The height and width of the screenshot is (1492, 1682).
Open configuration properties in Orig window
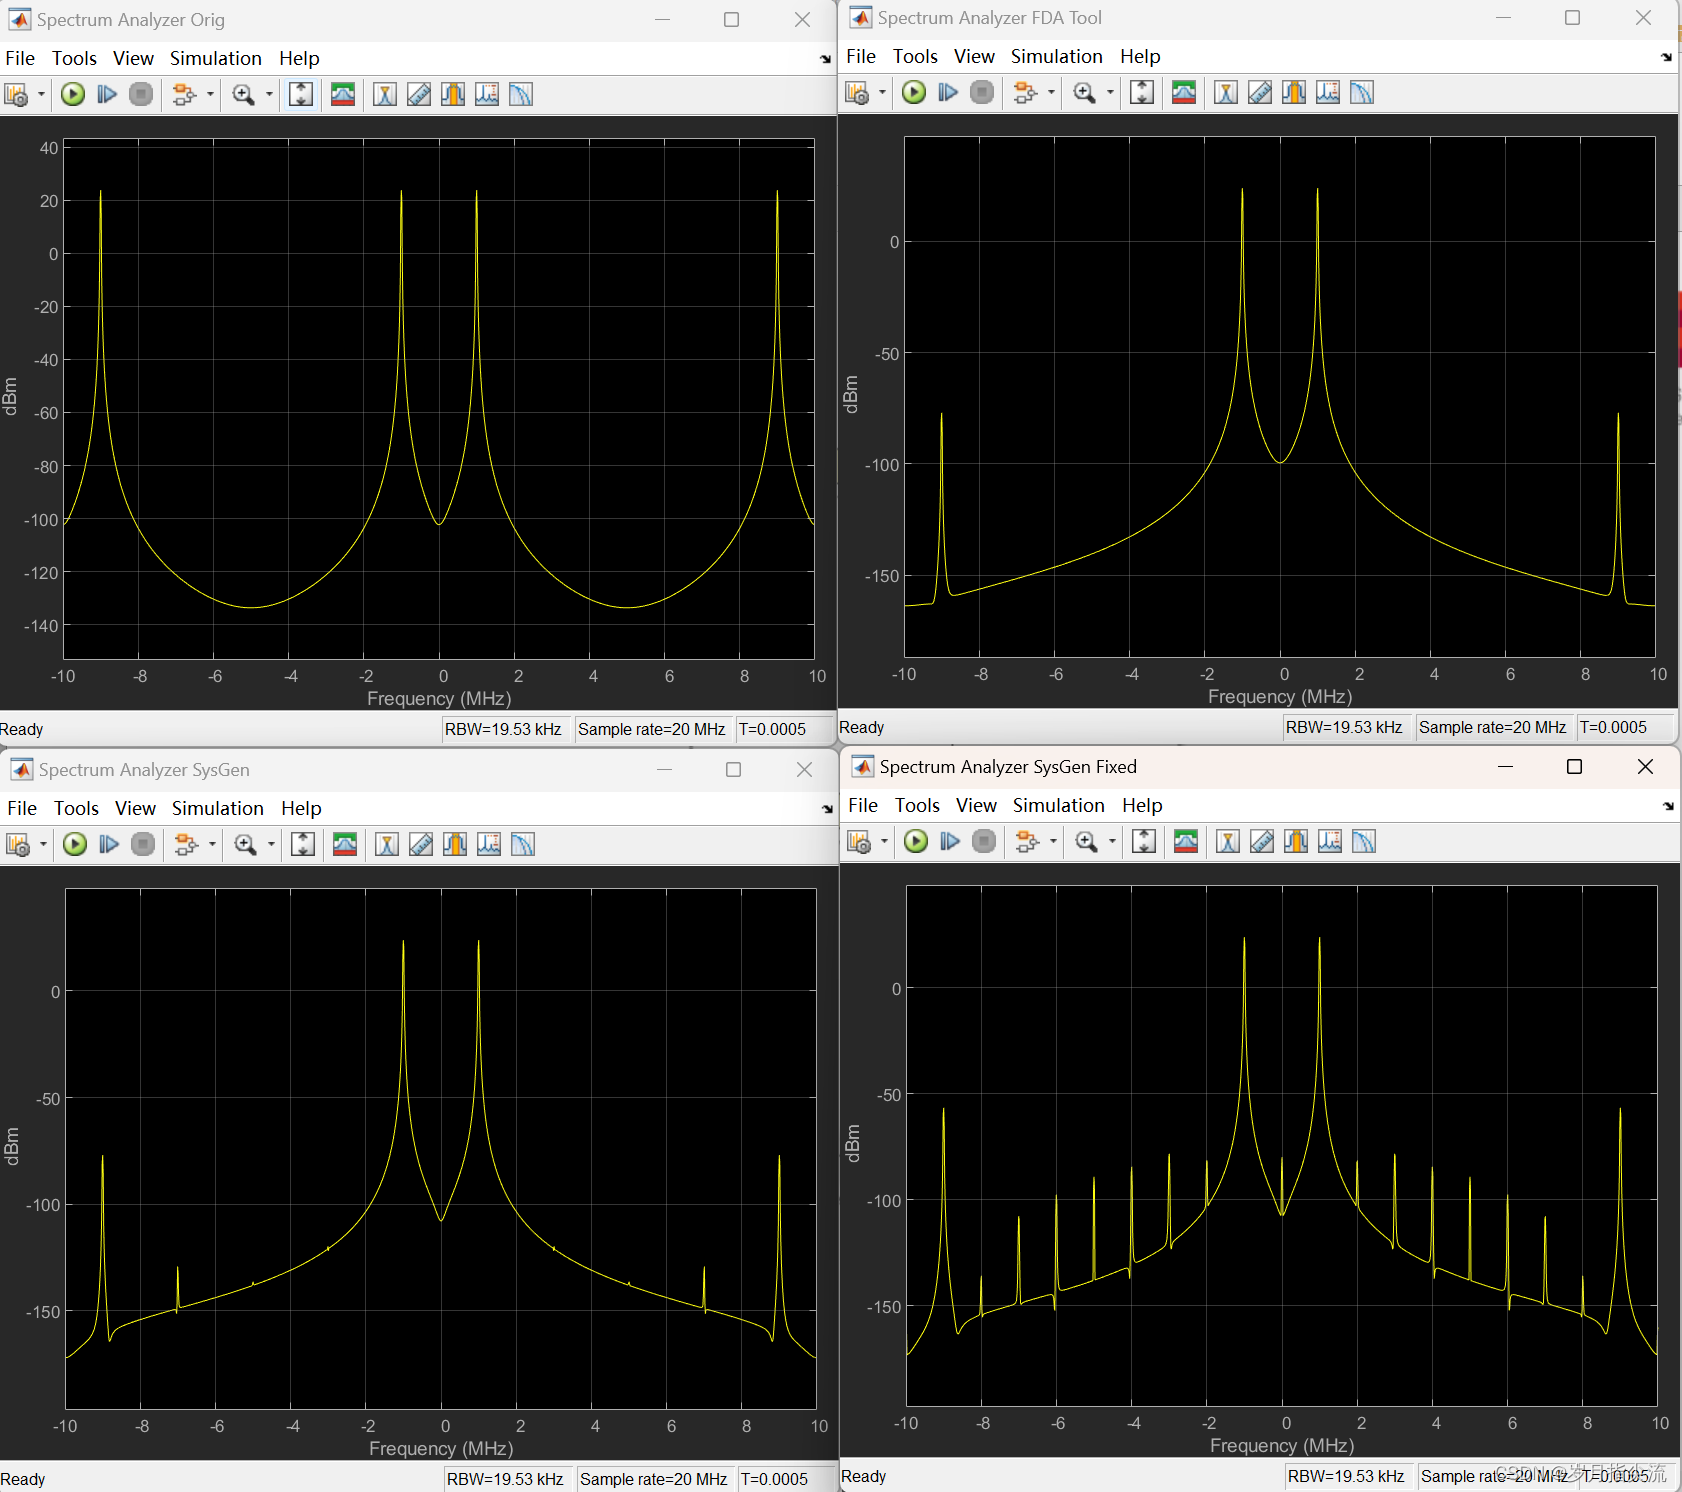(16, 94)
